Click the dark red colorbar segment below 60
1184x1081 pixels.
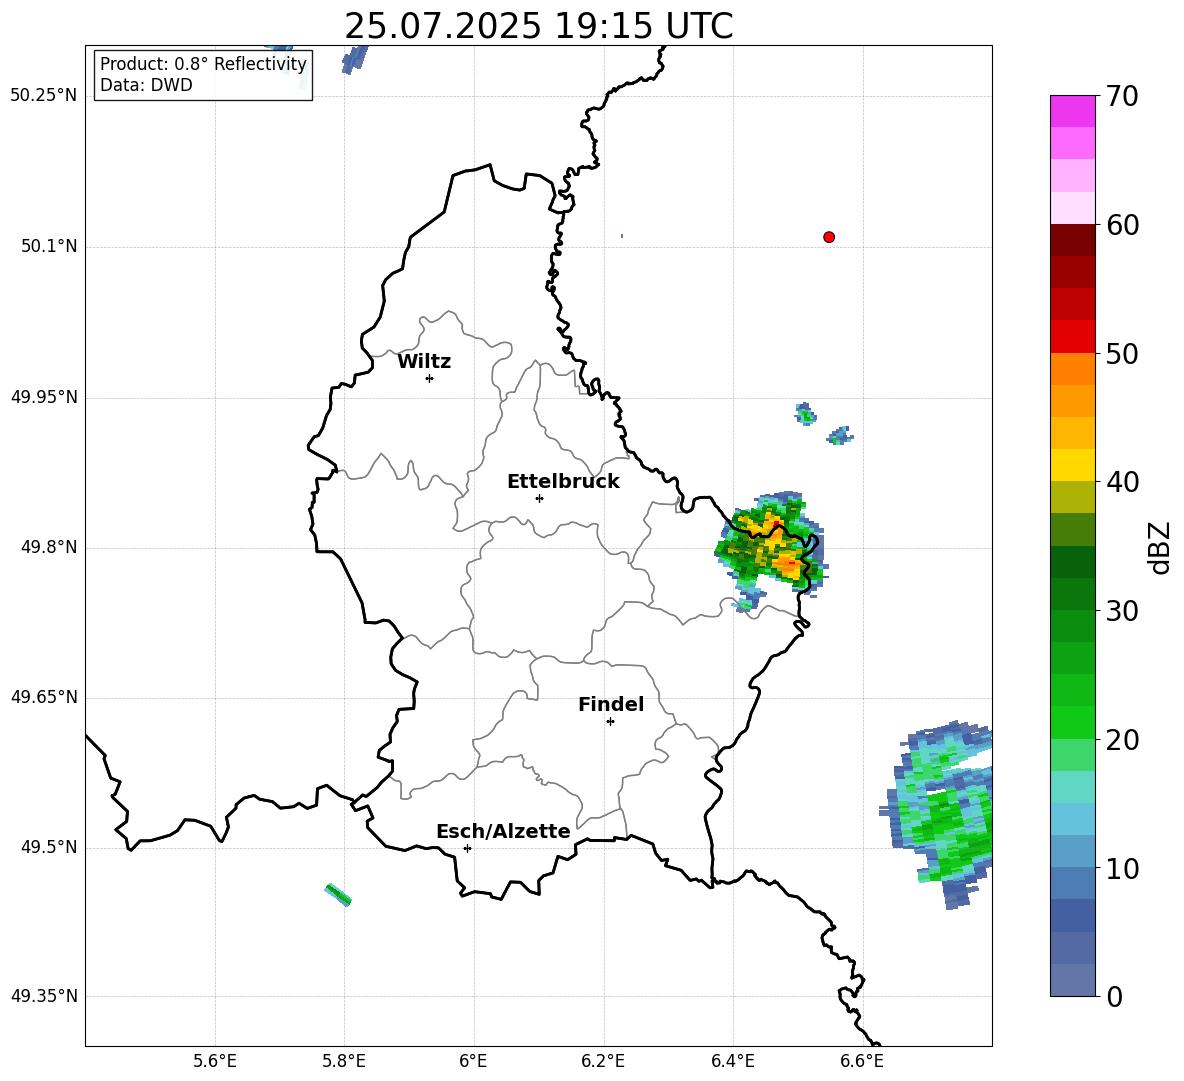[x=1072, y=239]
